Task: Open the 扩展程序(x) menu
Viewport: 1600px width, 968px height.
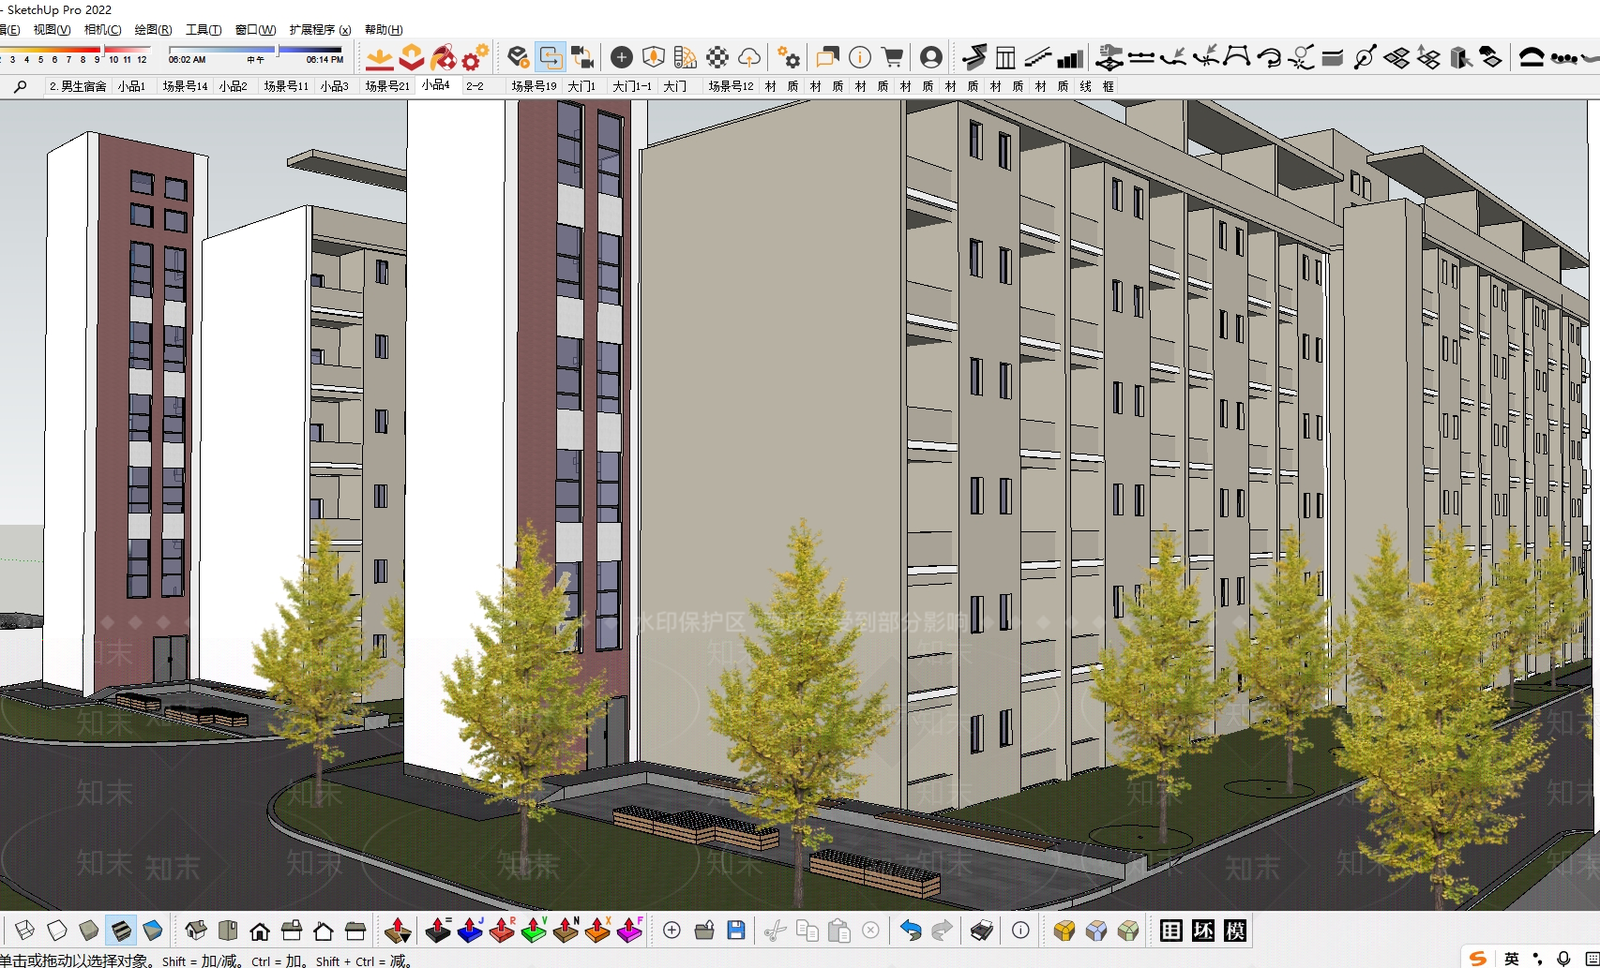Action: 320,30
